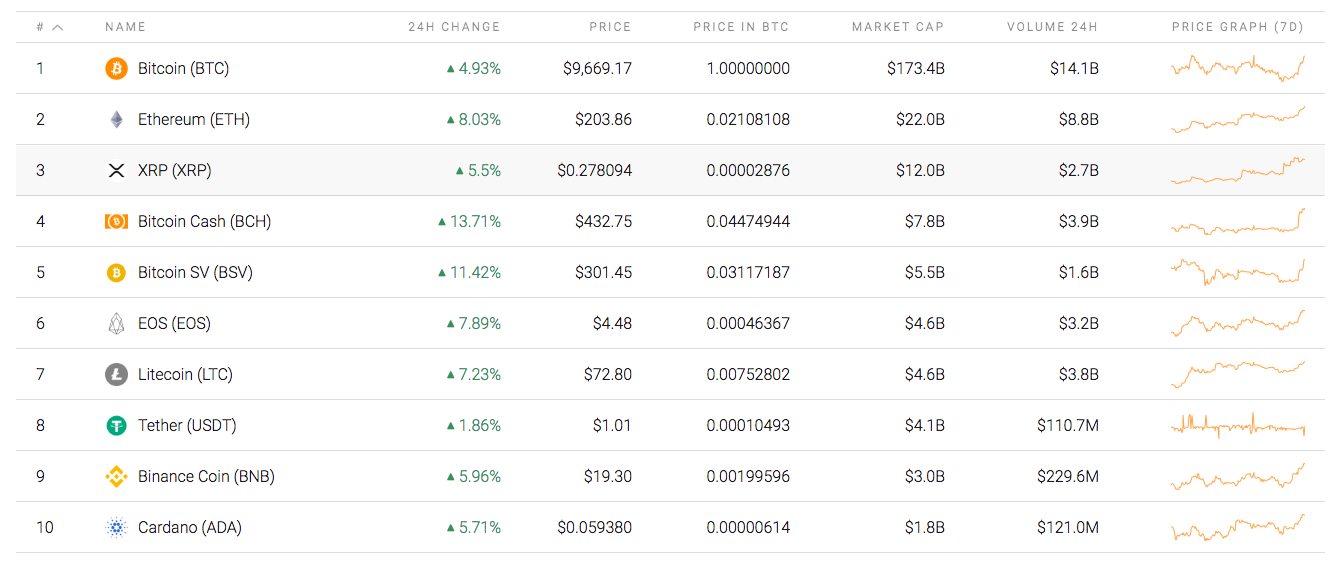Open Bitcoin SV's 7-day price graph
The height and width of the screenshot is (564, 1339).
tap(1238, 272)
